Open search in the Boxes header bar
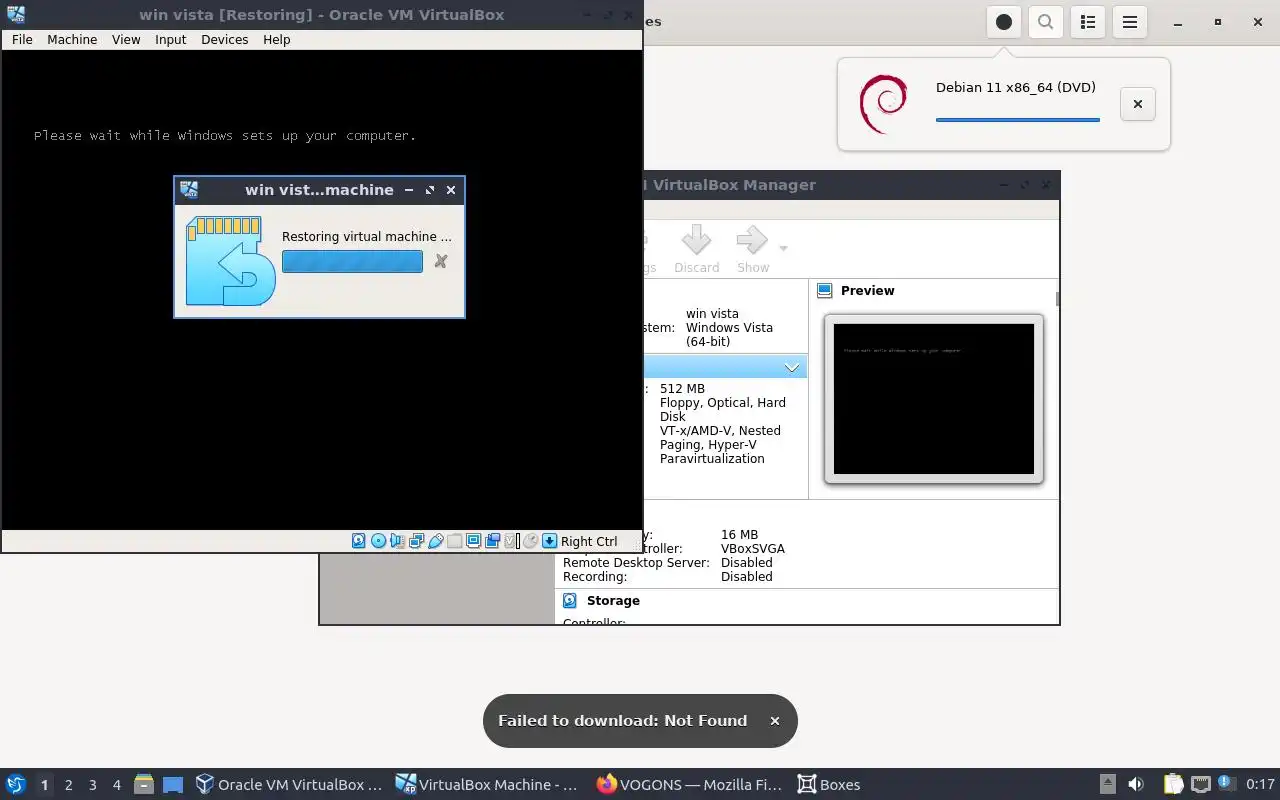 (x=1045, y=22)
